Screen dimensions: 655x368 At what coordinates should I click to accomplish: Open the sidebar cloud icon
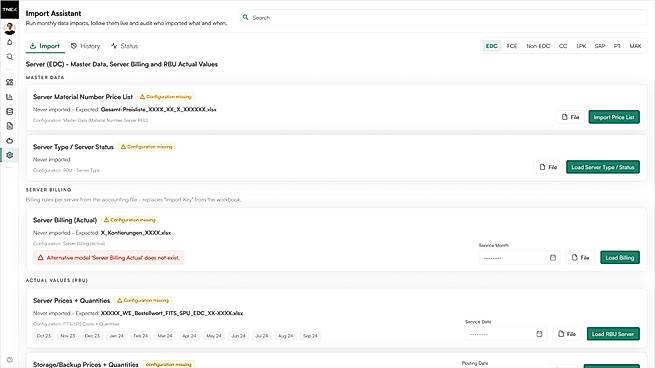[x=10, y=141]
